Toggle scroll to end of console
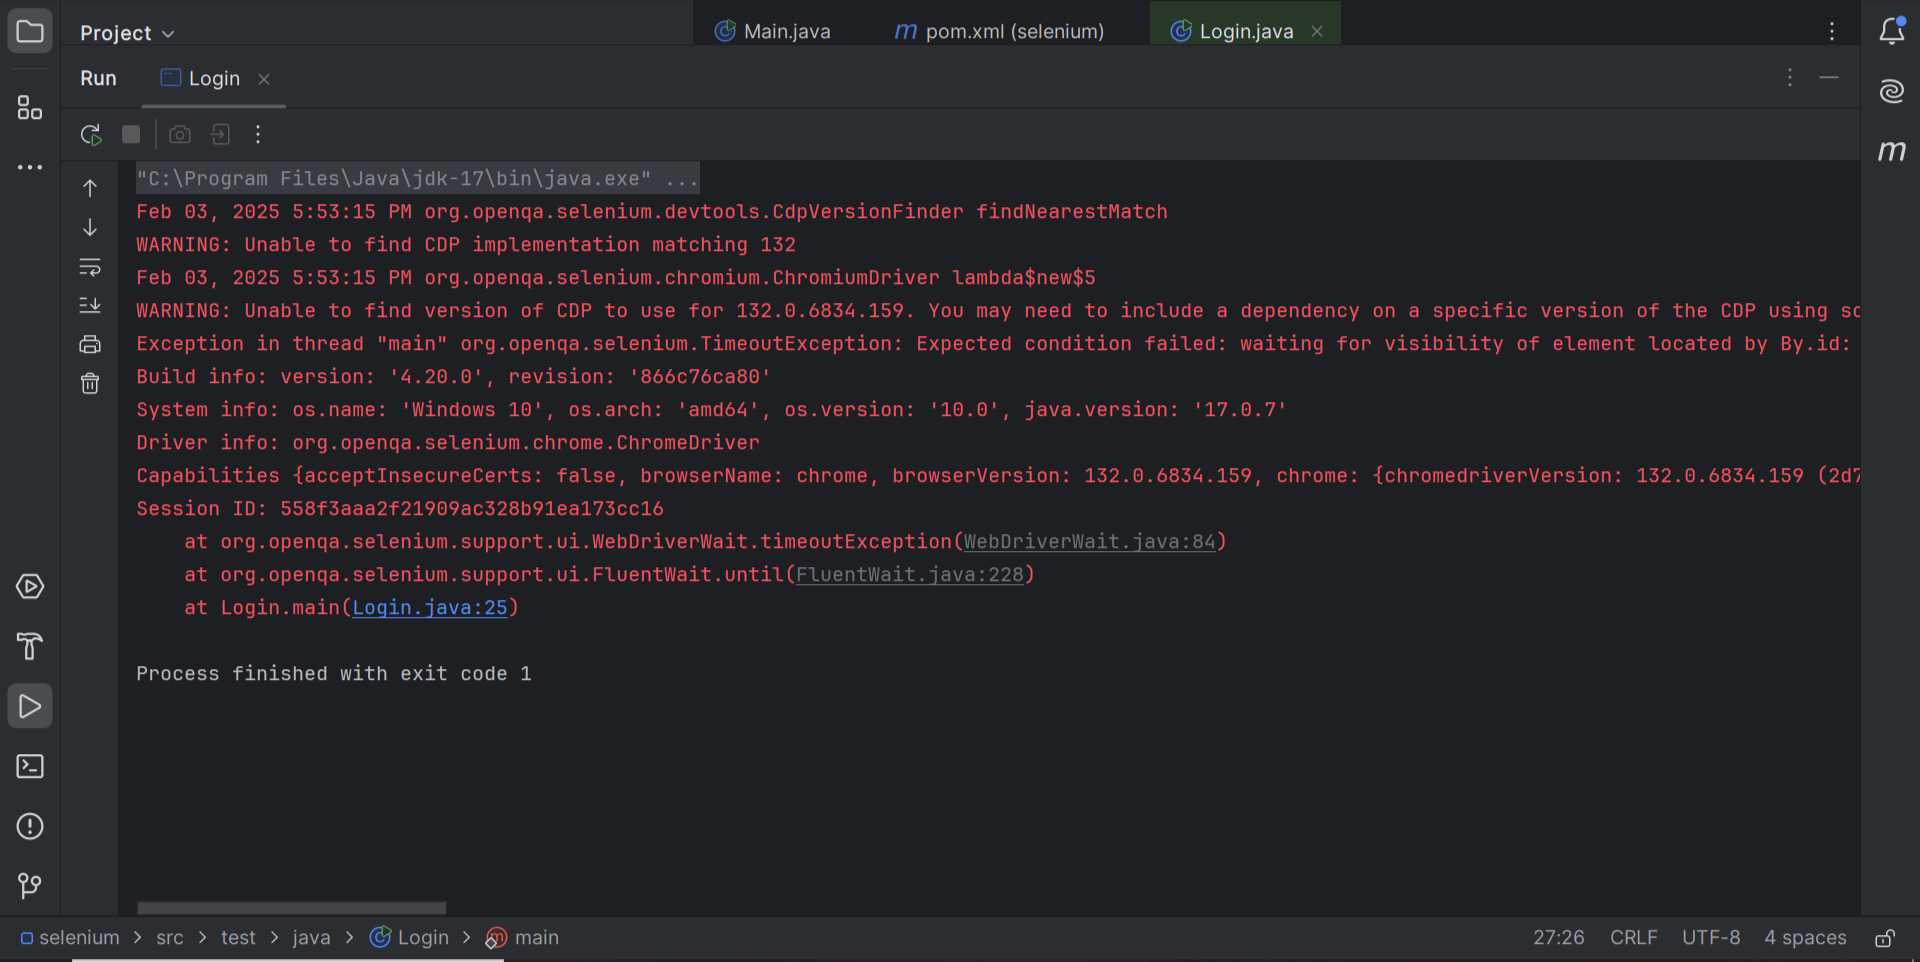 90,305
